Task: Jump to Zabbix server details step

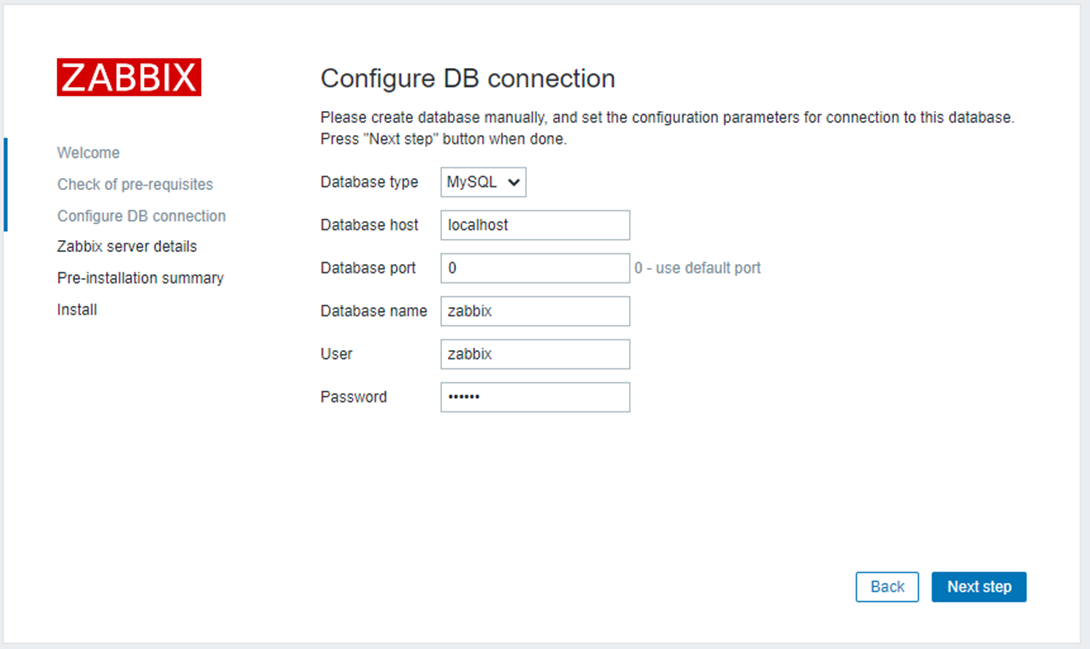Action: click(127, 246)
